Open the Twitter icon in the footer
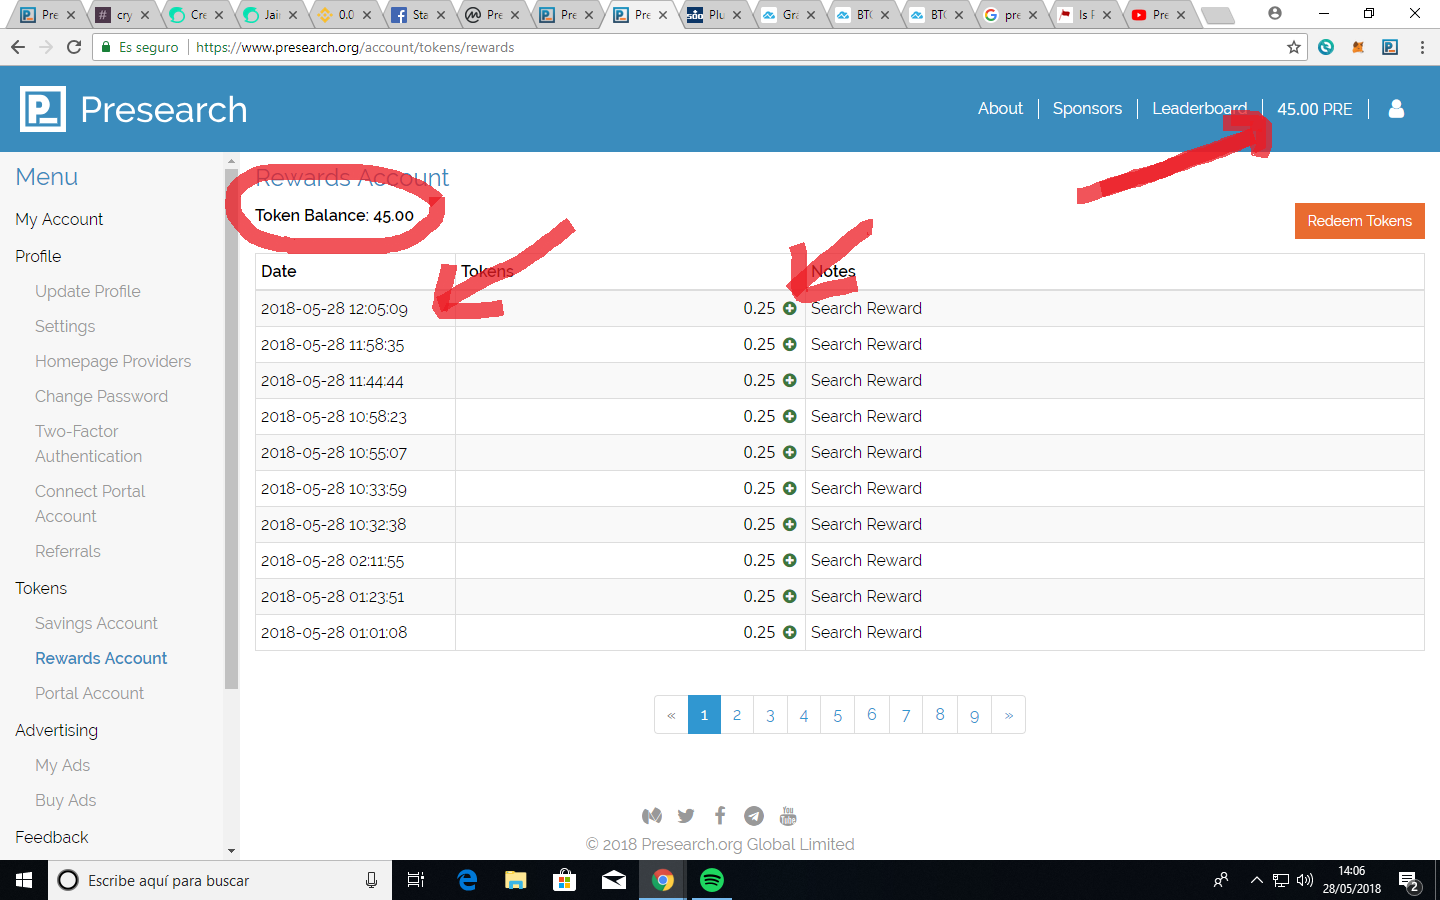Image resolution: width=1440 pixels, height=900 pixels. (686, 816)
